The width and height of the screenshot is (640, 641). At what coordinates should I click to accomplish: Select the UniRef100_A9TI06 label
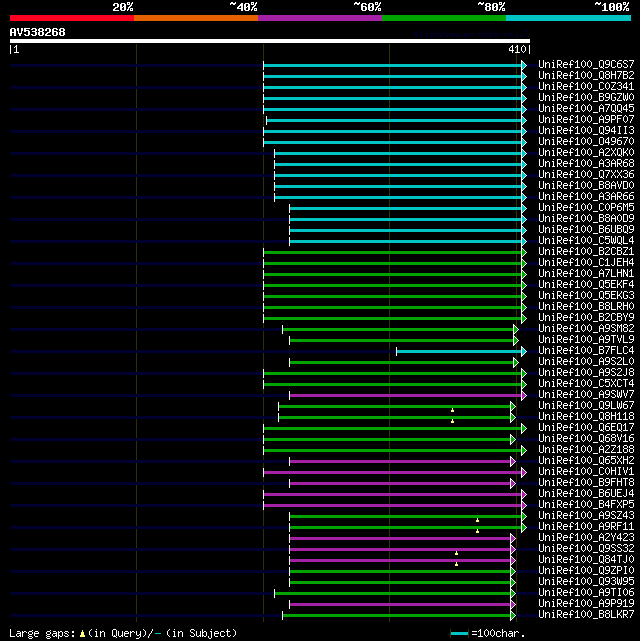(x=586, y=593)
